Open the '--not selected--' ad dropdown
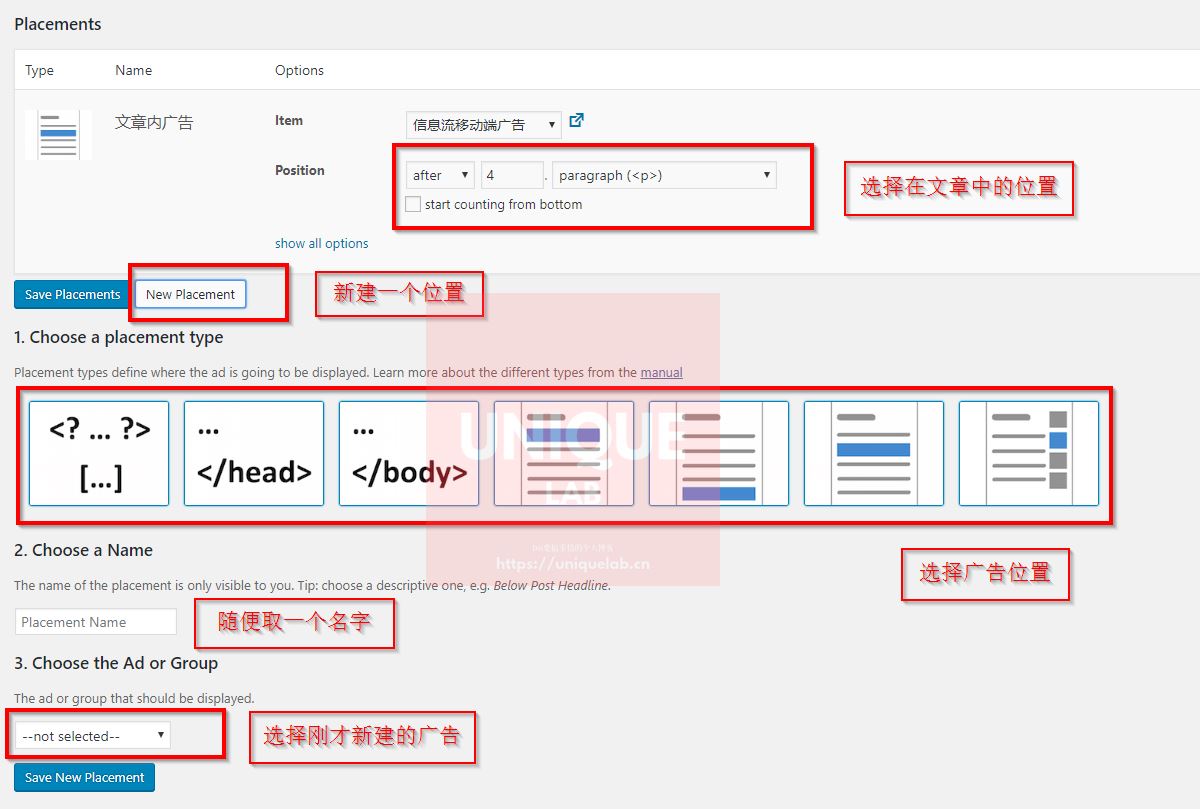The height and width of the screenshot is (809, 1200). click(x=93, y=736)
